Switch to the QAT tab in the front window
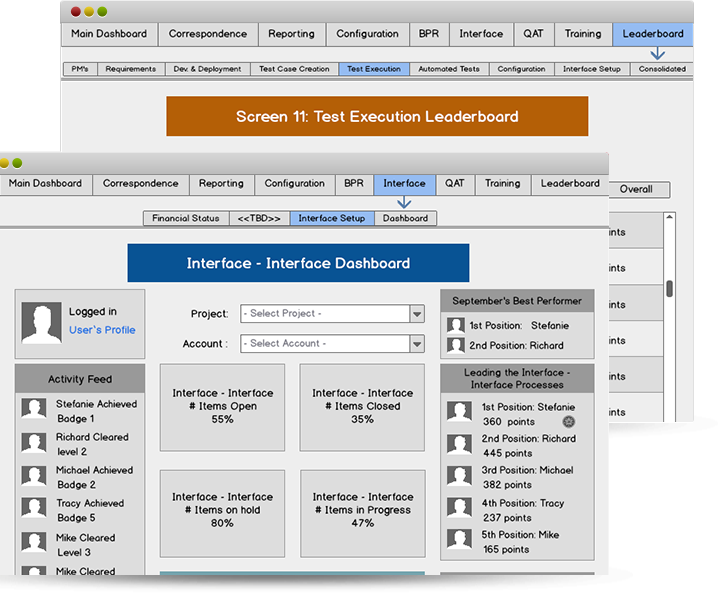Viewport: 718px width, 593px height. pyautogui.click(x=455, y=184)
